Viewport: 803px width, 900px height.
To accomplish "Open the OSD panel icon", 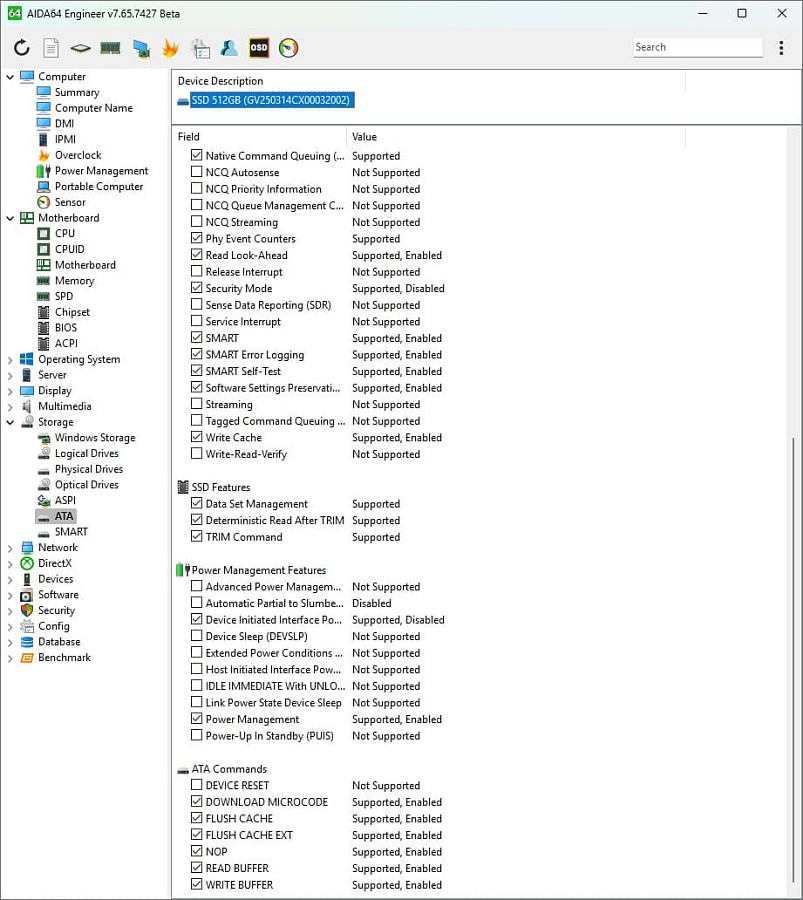I will tap(259, 48).
